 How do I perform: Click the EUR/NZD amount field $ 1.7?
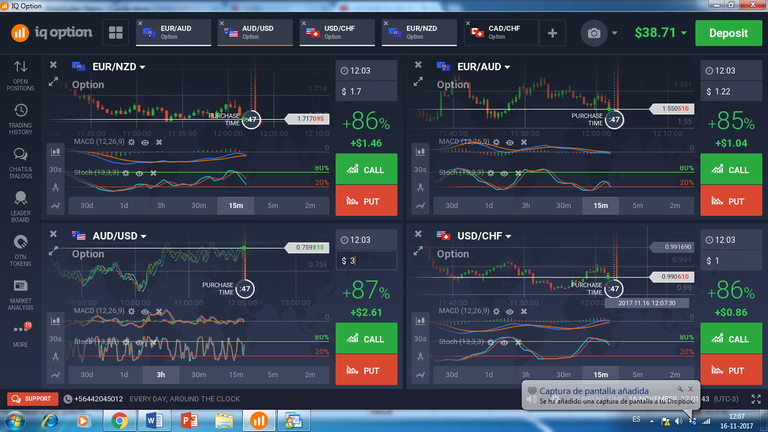coord(366,91)
